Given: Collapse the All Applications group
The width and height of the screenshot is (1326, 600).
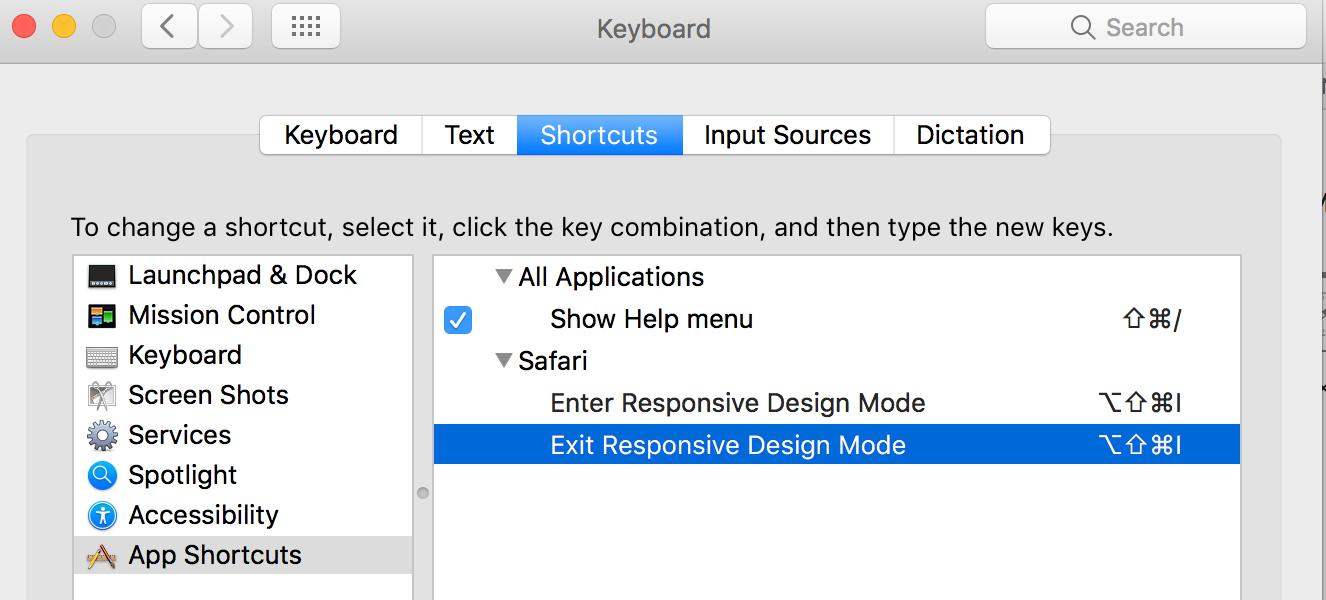Looking at the screenshot, I should (504, 277).
